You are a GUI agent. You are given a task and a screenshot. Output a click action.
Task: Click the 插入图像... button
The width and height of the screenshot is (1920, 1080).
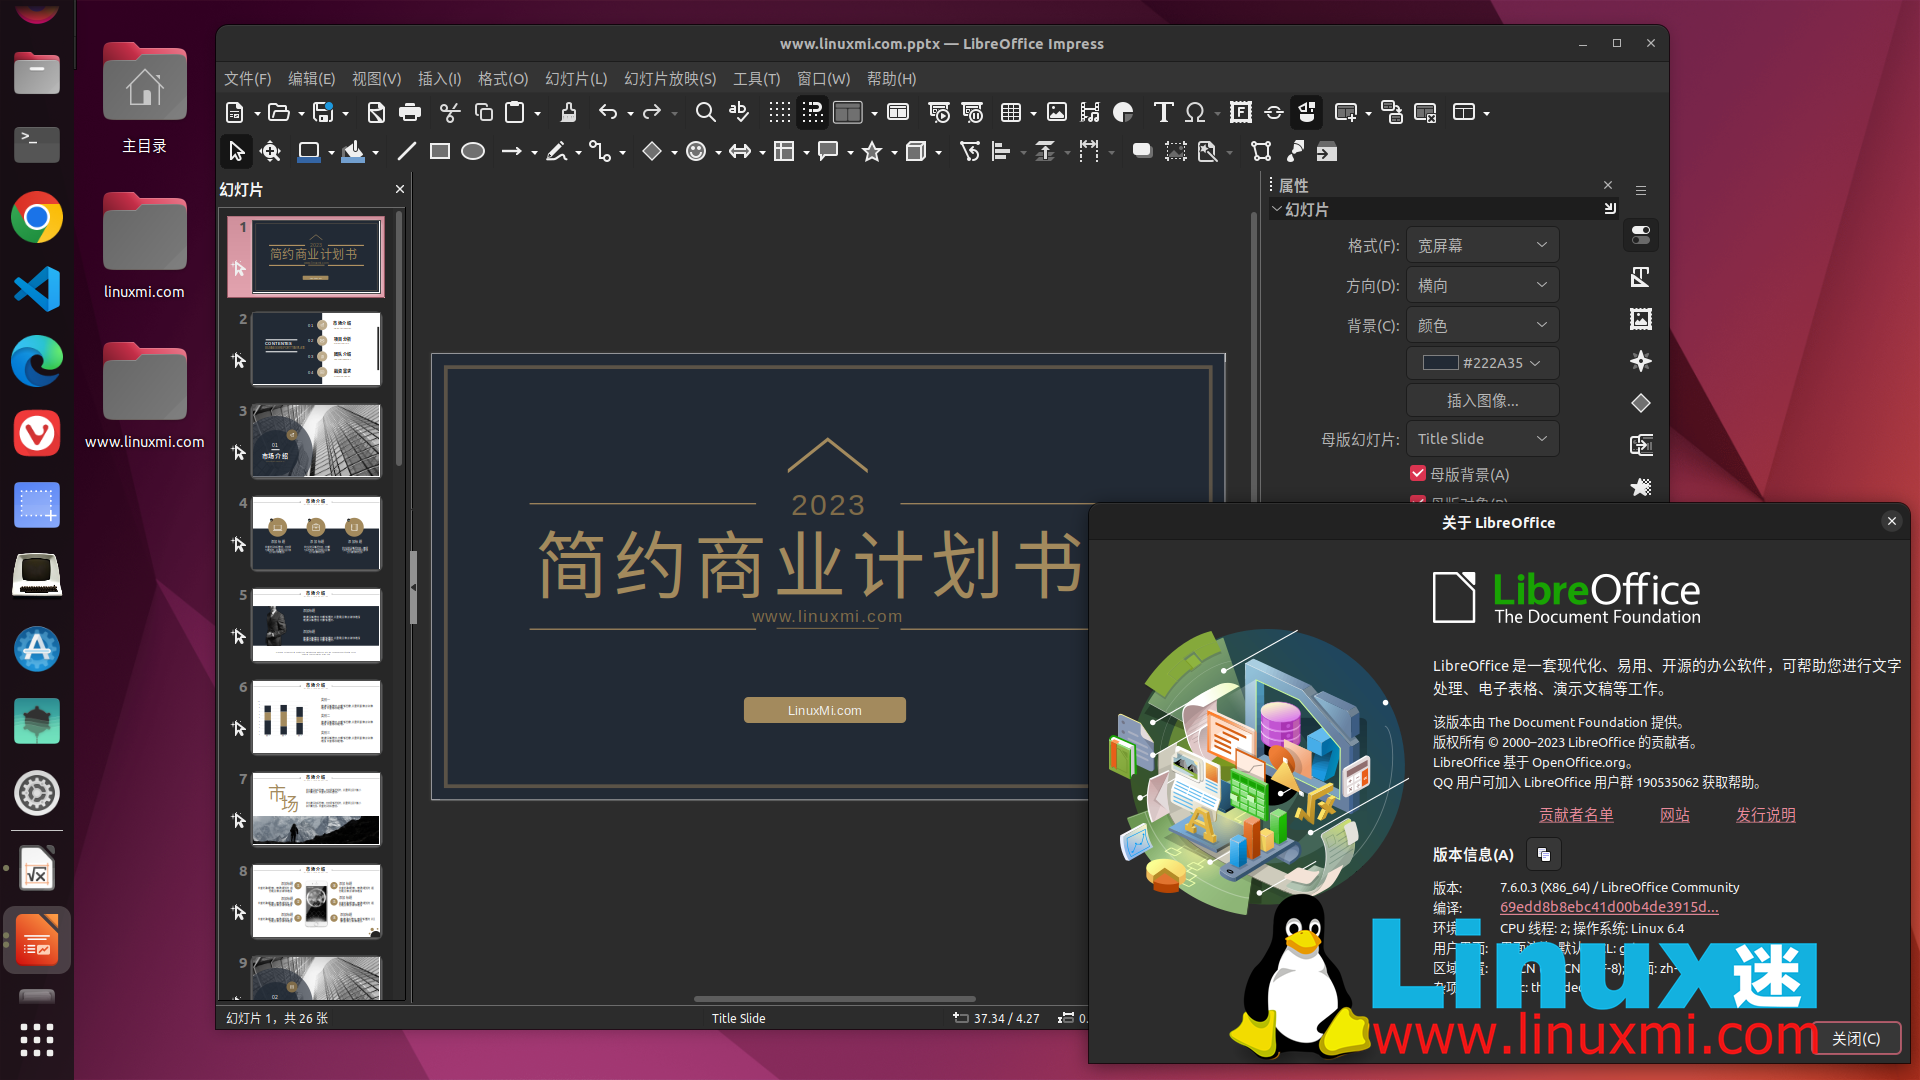pyautogui.click(x=1482, y=401)
